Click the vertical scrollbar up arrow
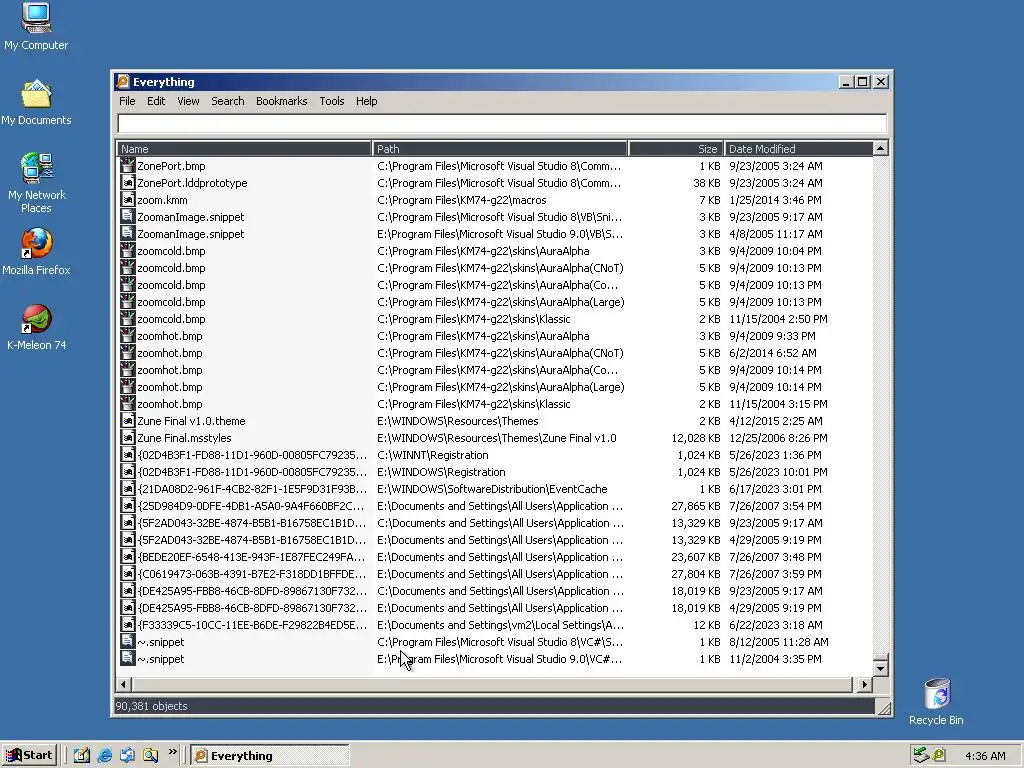The image size is (1024, 768). (x=880, y=149)
